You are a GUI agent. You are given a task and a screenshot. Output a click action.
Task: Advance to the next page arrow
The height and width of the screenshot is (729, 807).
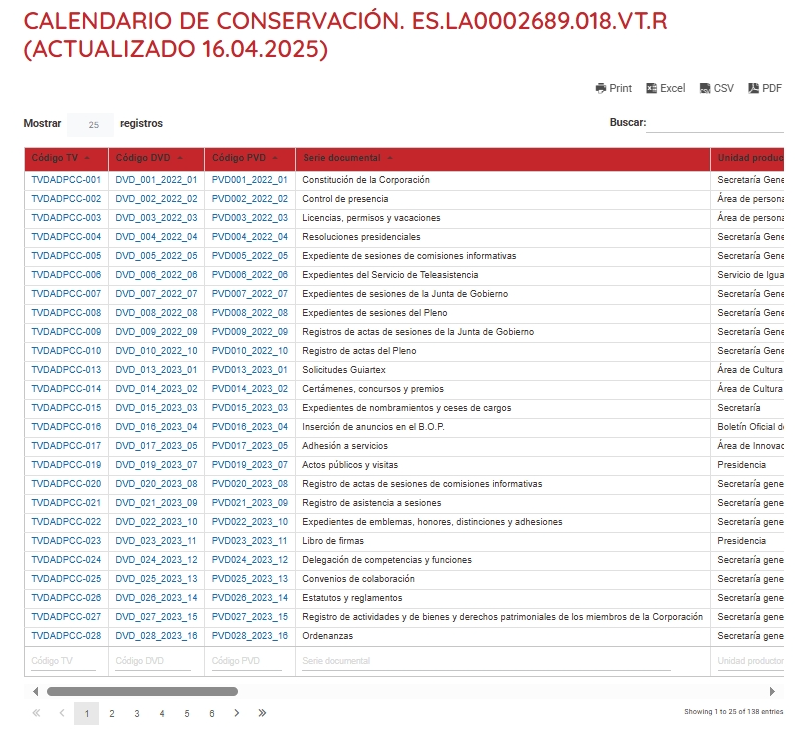[237, 713]
